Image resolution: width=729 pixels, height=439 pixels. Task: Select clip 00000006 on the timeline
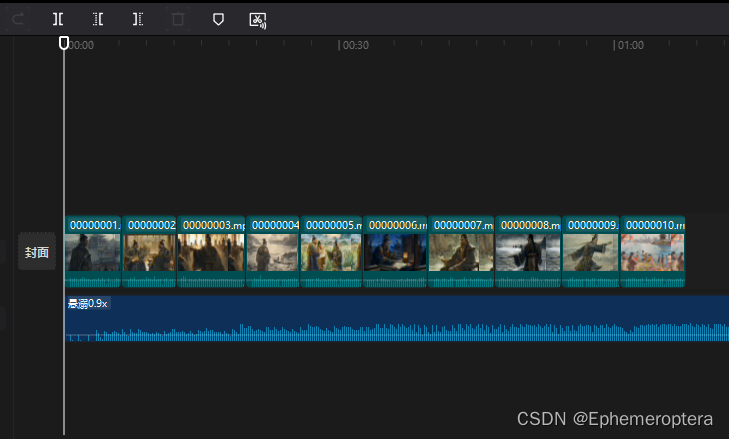coord(395,252)
